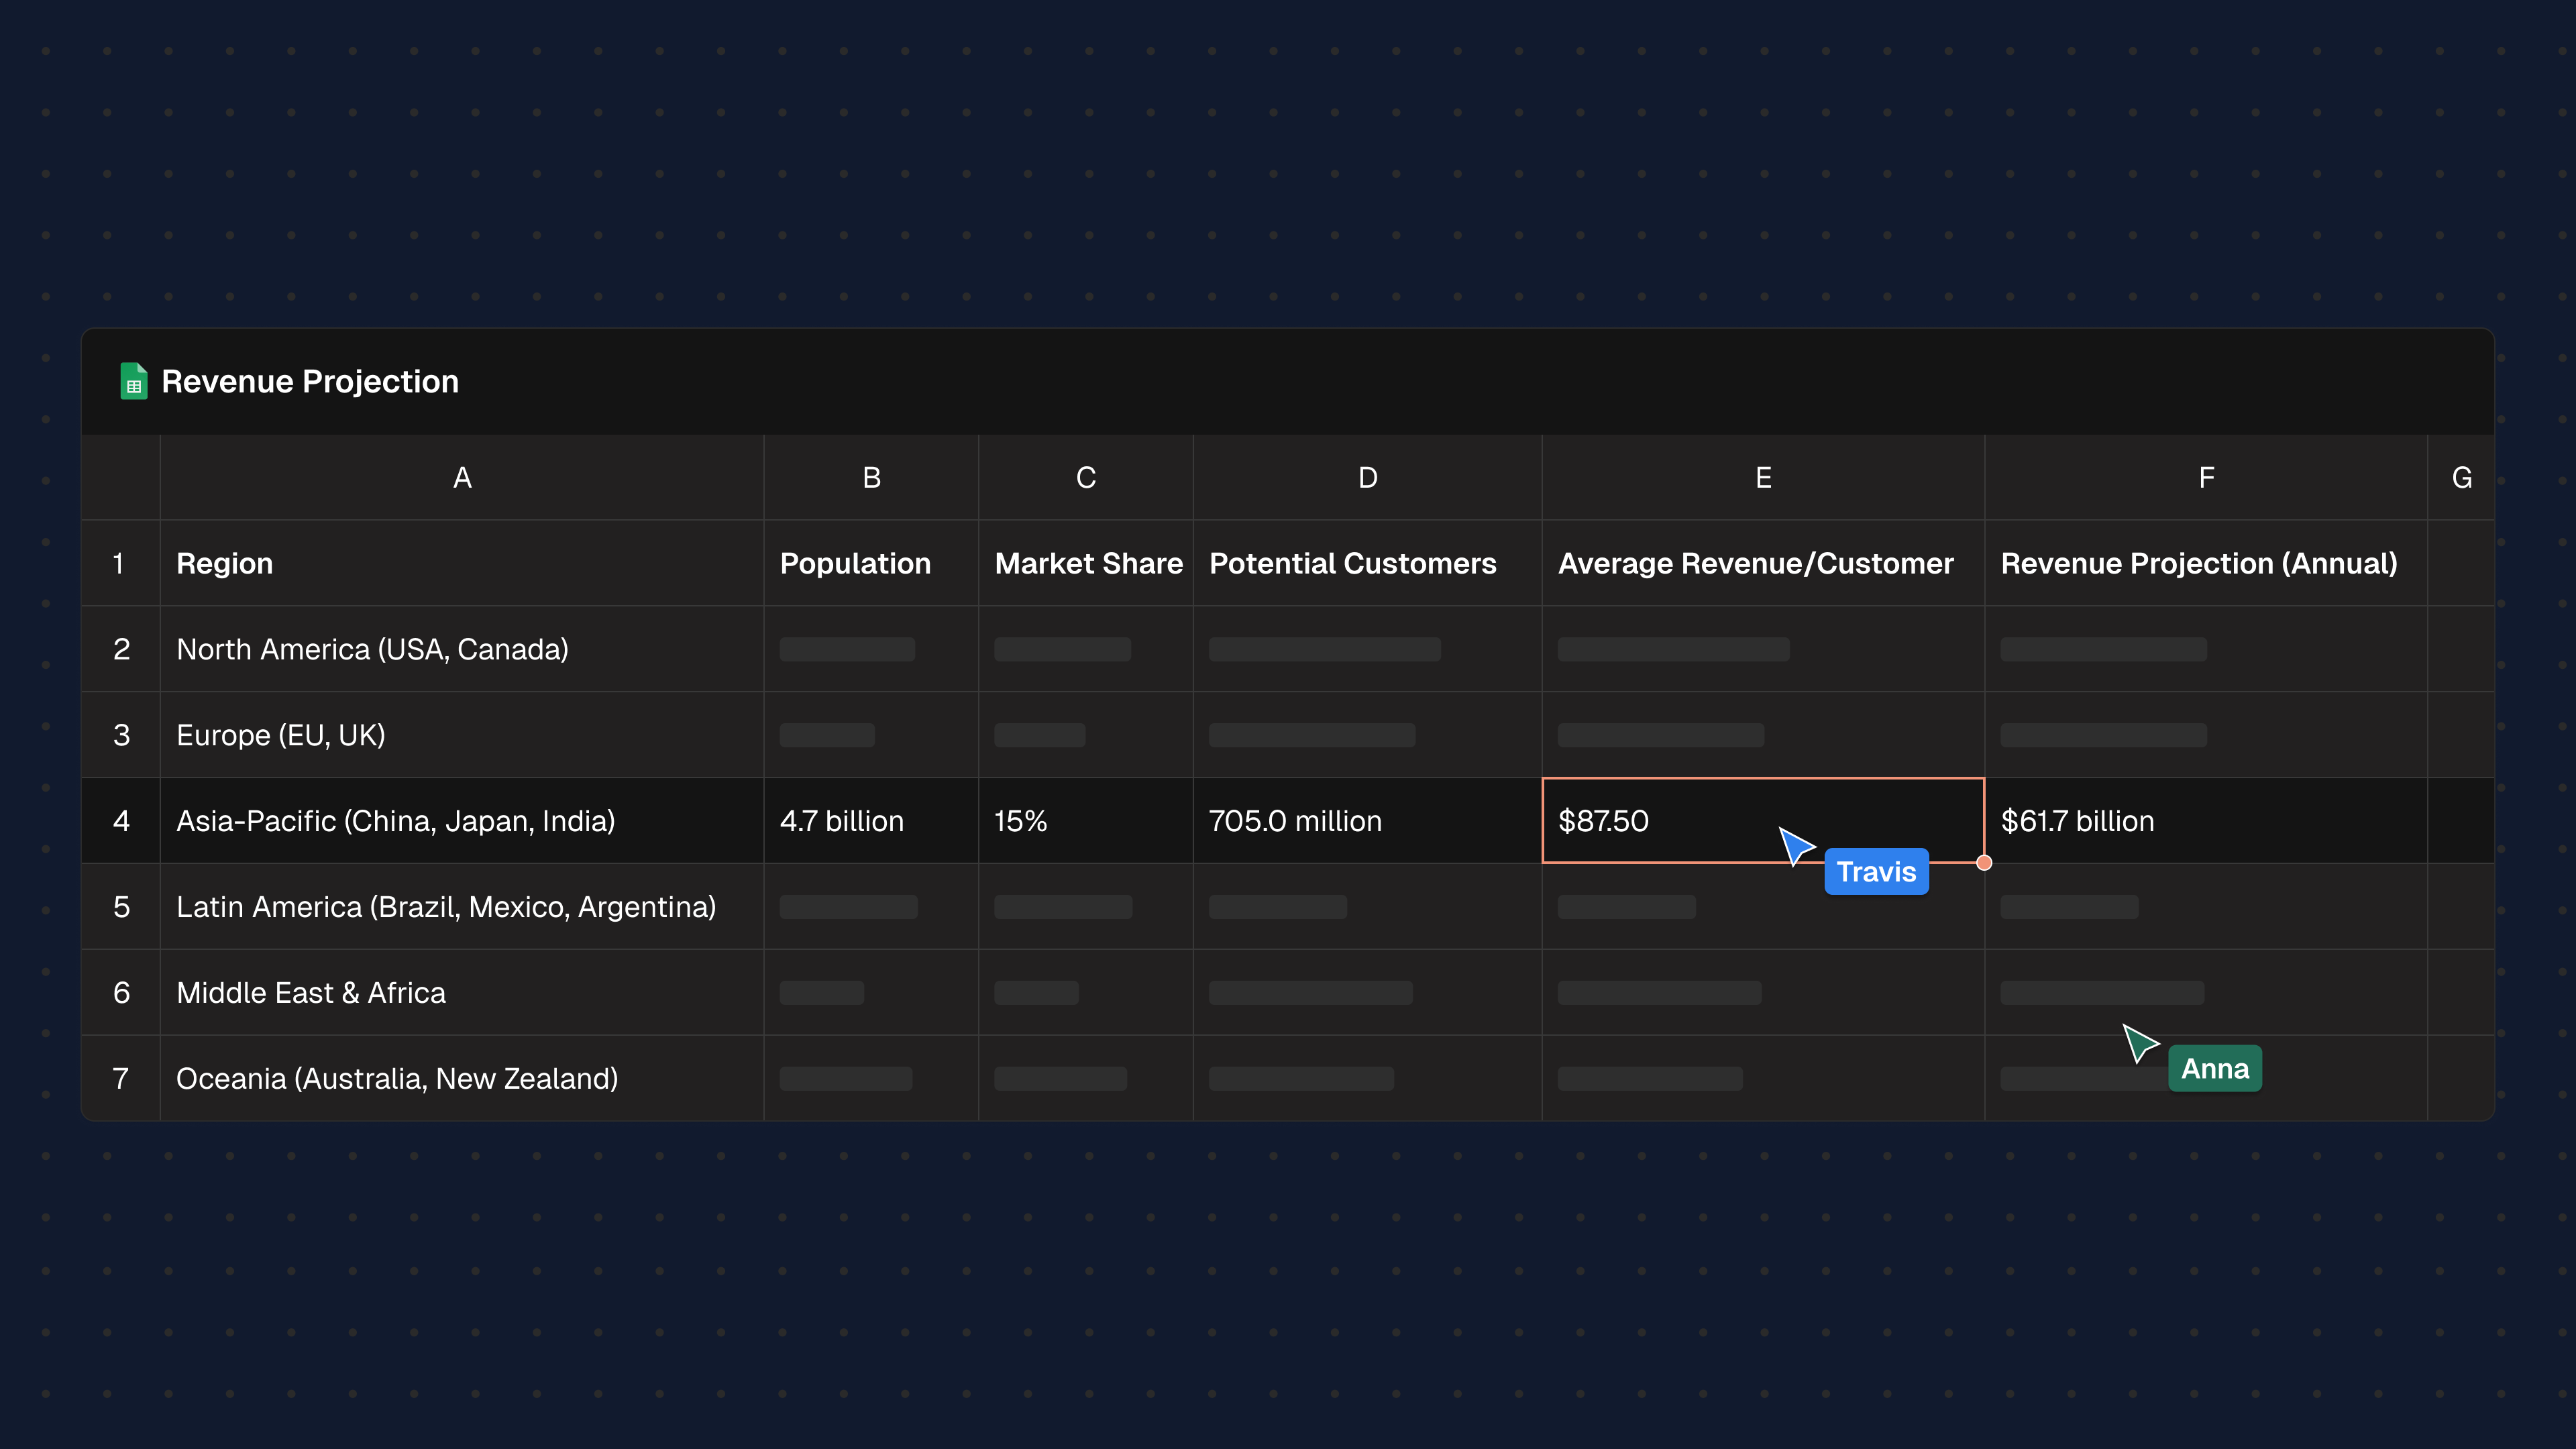Click Latin America's Population placeholder cell
This screenshot has width=2576, height=1449.
point(871,907)
